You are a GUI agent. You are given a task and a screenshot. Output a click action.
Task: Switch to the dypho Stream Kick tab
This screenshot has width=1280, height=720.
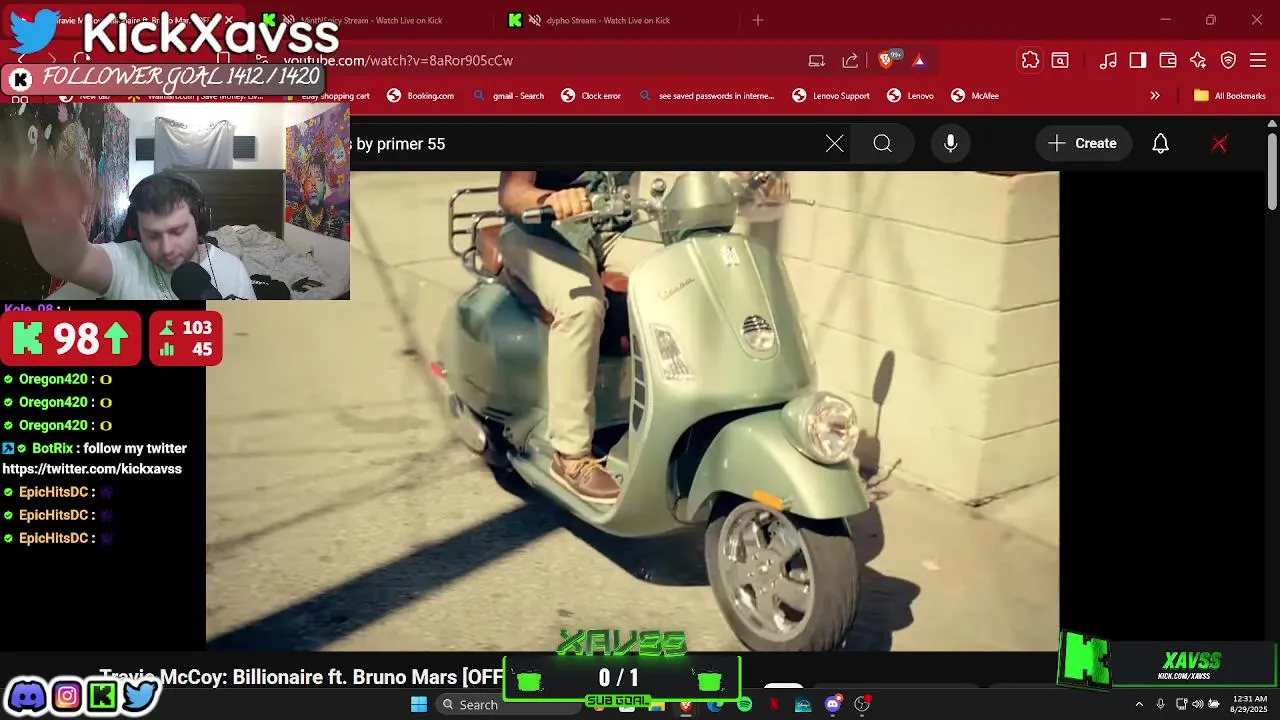[608, 20]
